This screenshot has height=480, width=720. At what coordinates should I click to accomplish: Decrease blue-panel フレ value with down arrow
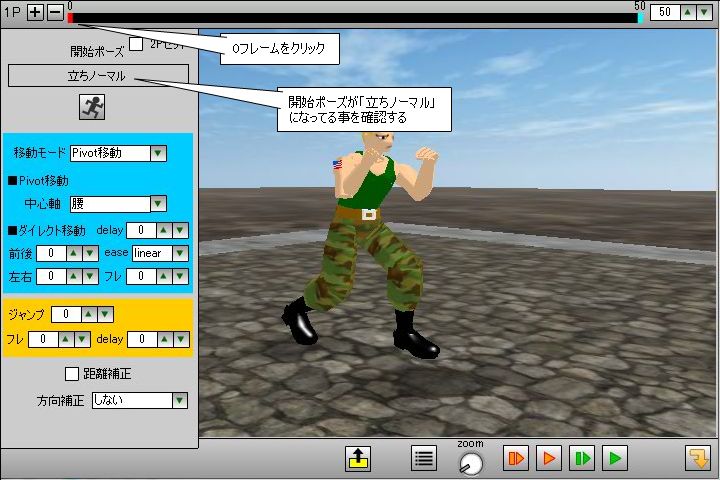(180, 276)
